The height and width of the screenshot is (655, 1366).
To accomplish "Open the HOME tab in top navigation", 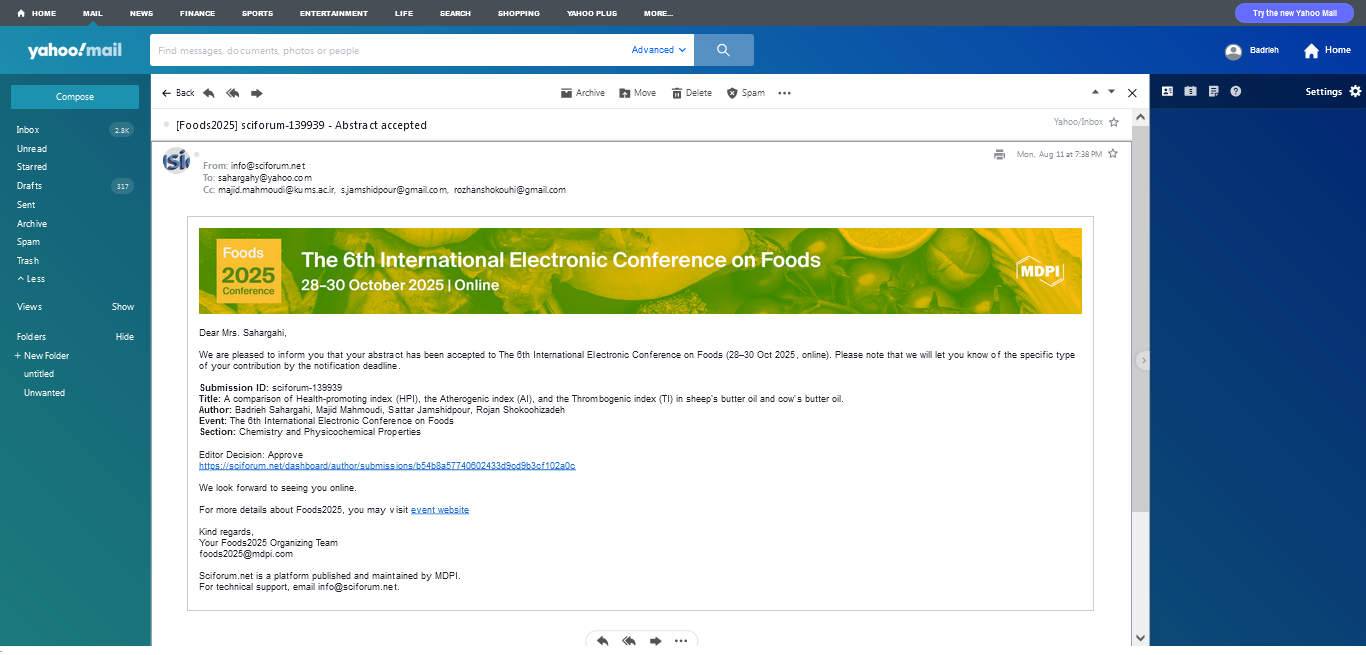I will 37,13.
